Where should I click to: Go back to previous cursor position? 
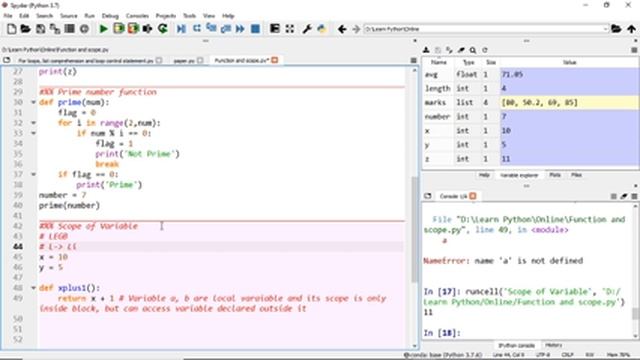(342, 29)
